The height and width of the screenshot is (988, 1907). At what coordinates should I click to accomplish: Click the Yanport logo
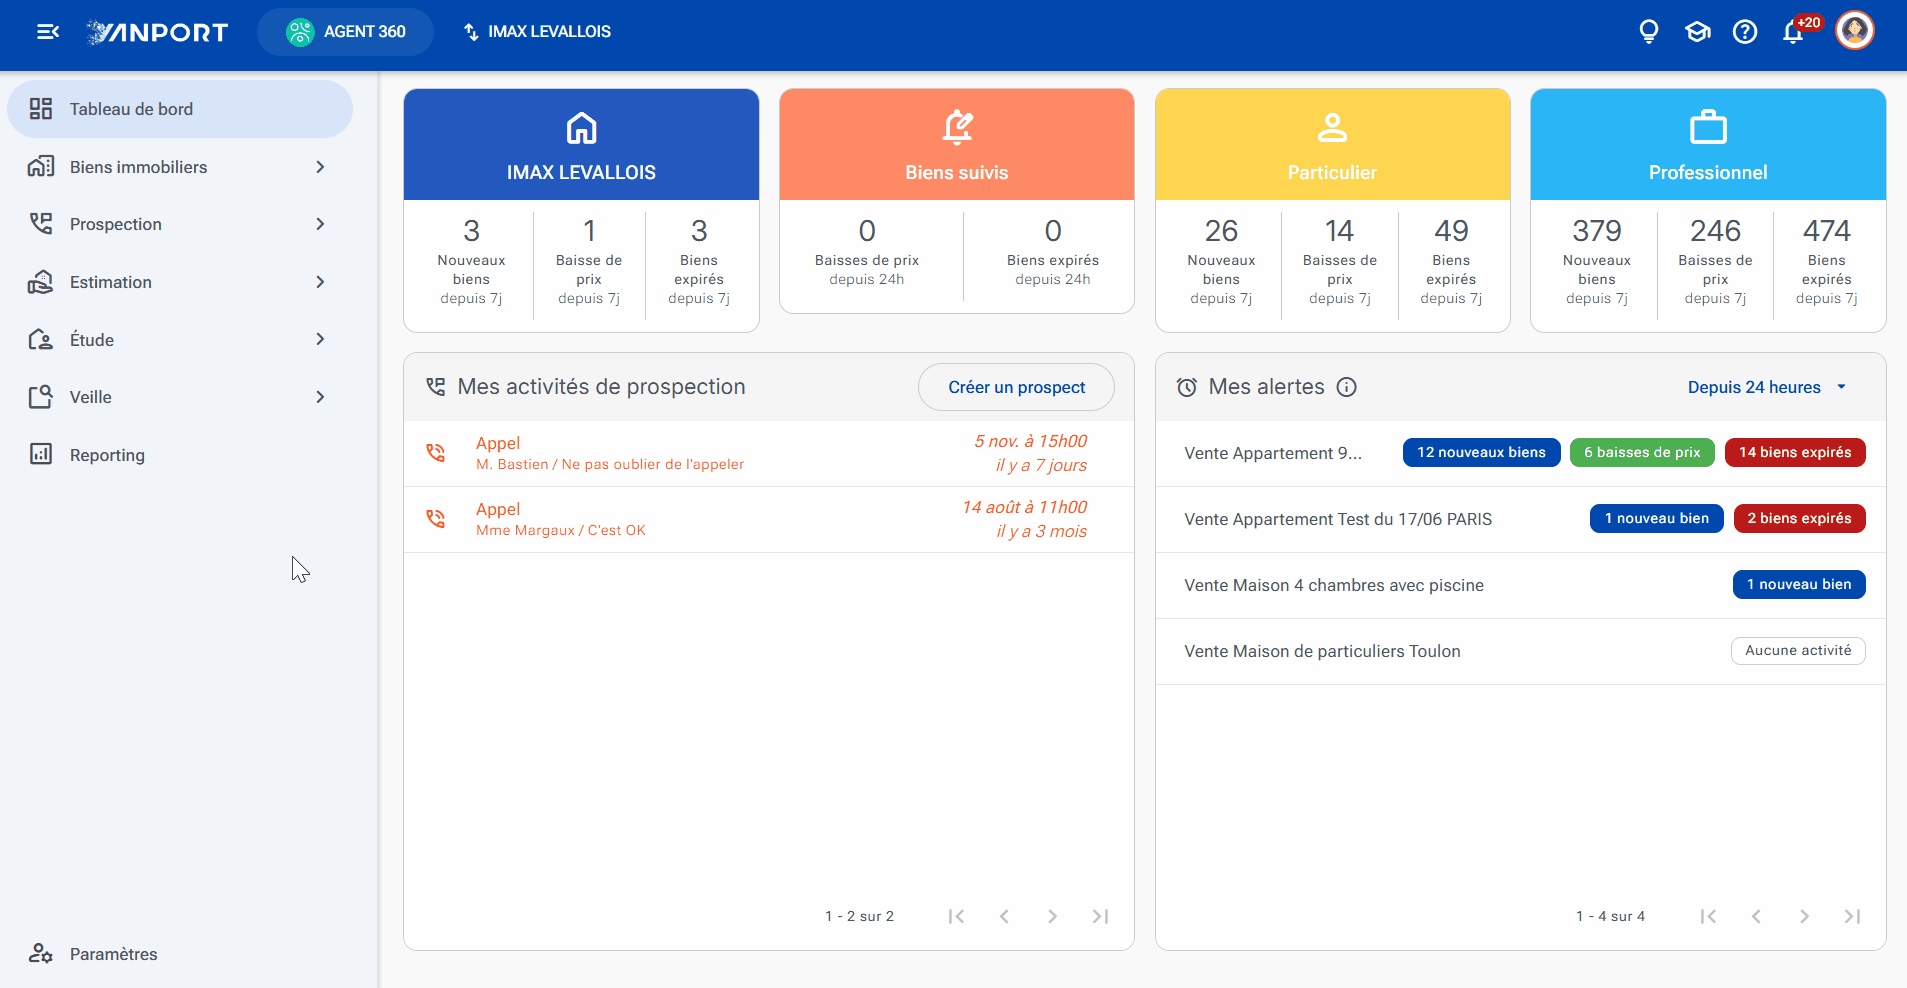(x=157, y=32)
